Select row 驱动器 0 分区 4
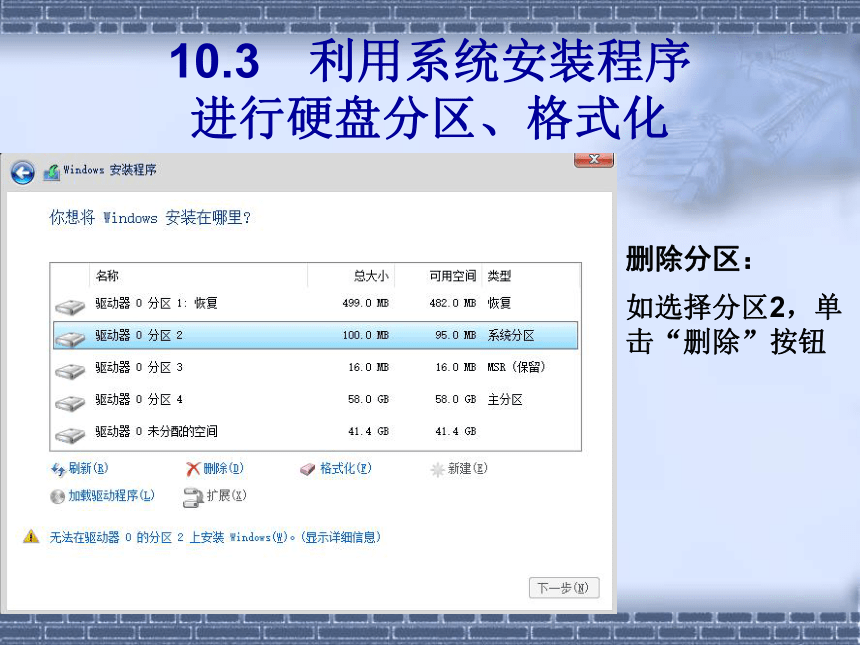860x645 pixels. [315, 399]
